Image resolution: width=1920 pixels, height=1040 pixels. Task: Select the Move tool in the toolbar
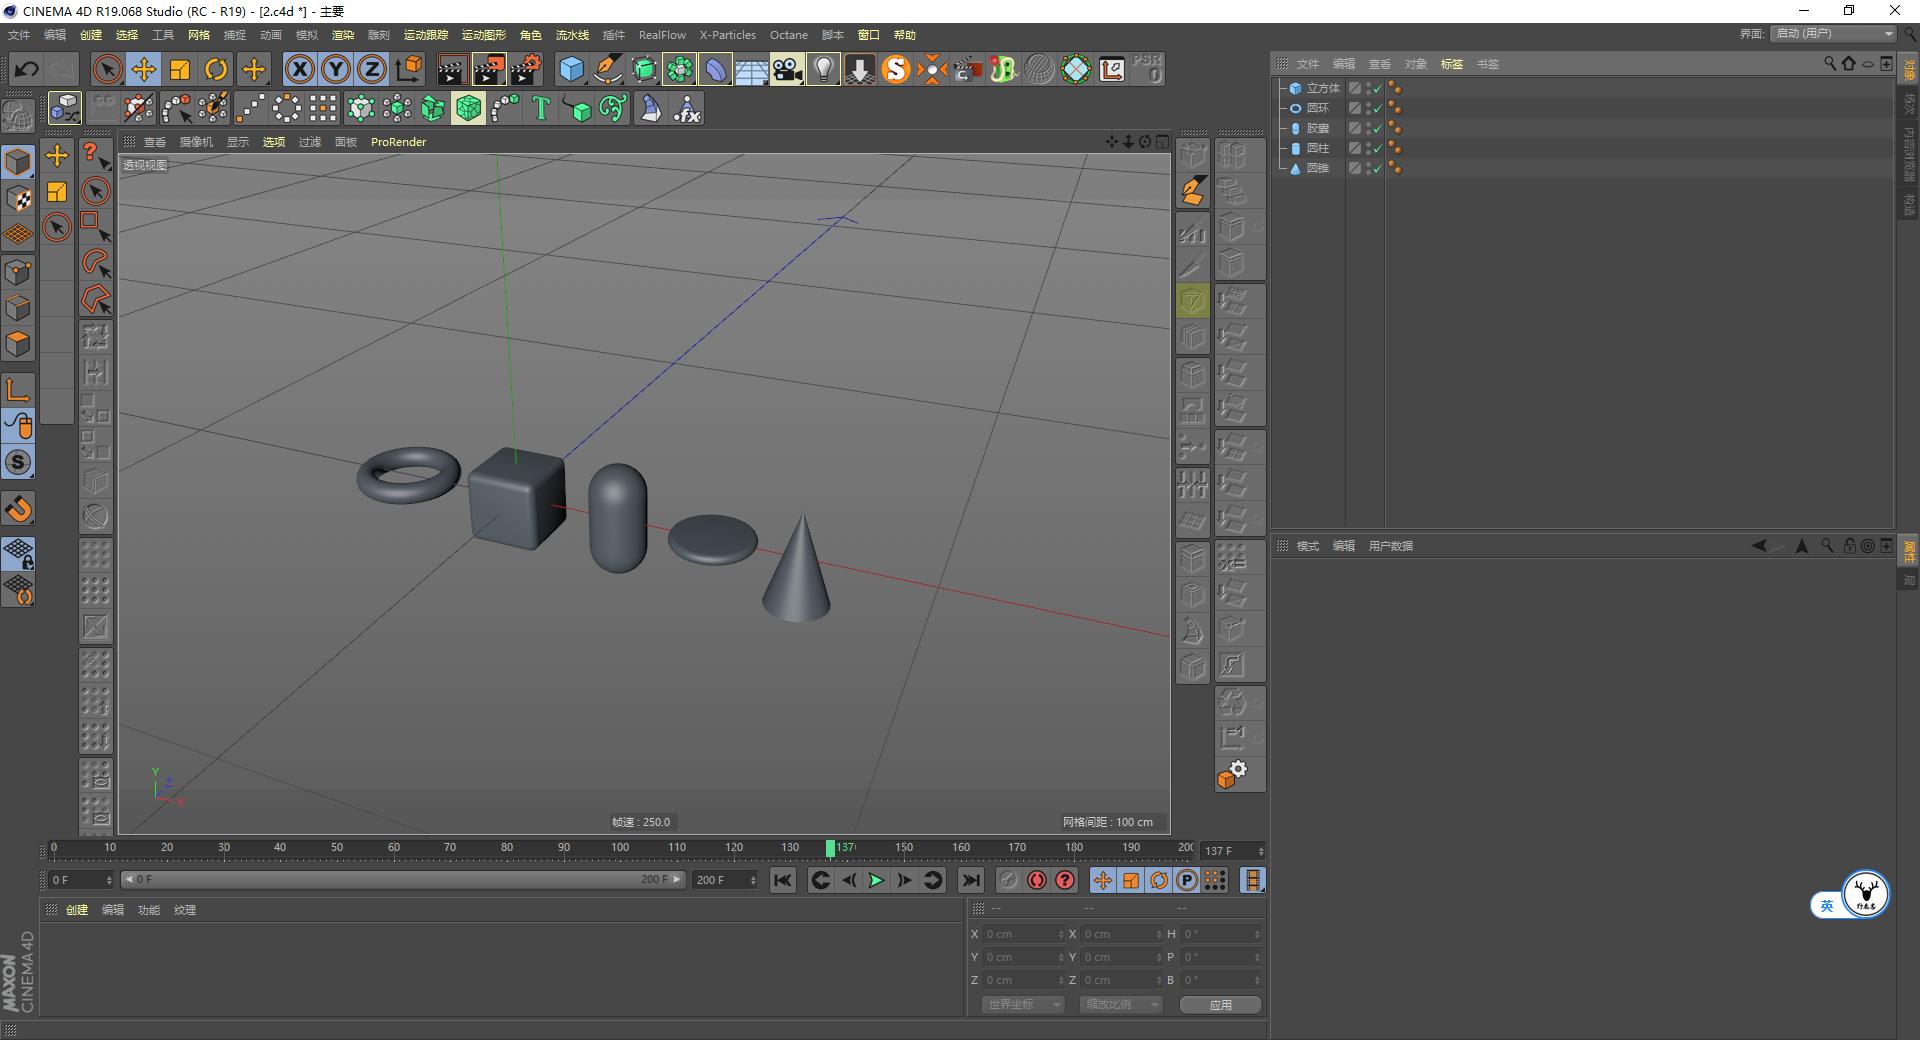click(144, 69)
